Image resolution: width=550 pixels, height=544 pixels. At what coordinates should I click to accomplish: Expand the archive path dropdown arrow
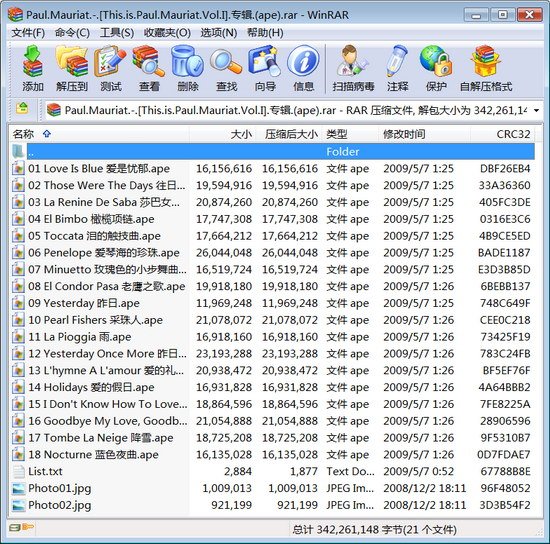(x=536, y=110)
